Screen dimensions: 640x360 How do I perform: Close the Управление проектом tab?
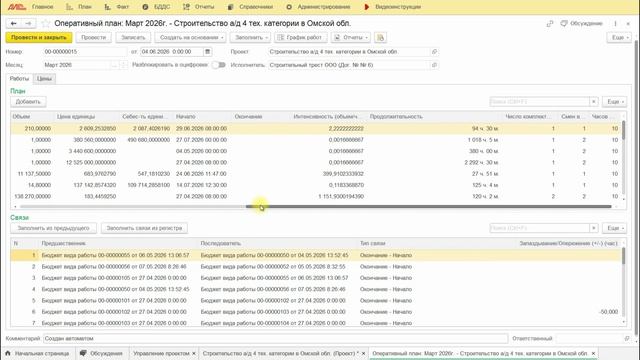pos(194,353)
